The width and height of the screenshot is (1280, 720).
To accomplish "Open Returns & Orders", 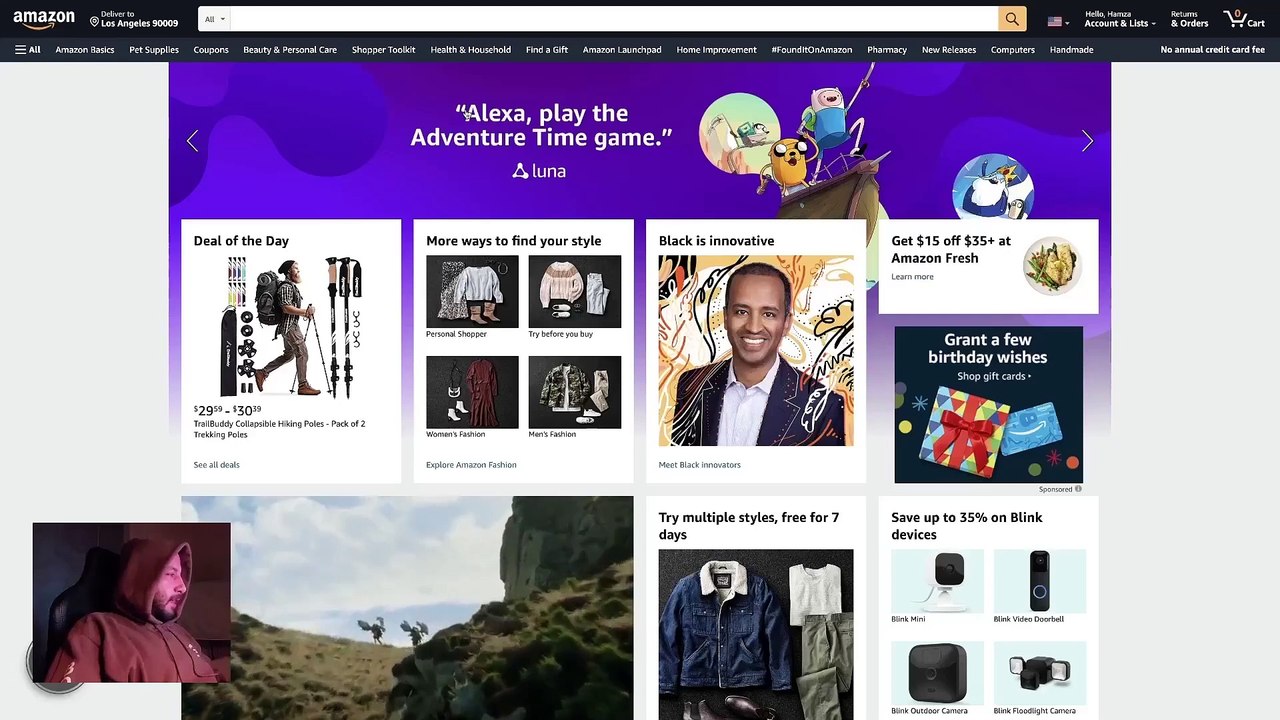I will click(x=1189, y=19).
